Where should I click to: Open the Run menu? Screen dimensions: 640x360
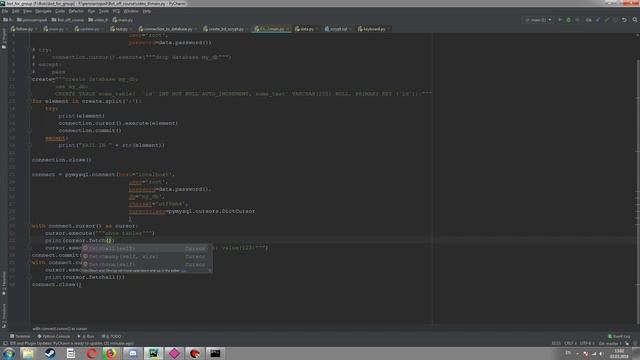91,11
